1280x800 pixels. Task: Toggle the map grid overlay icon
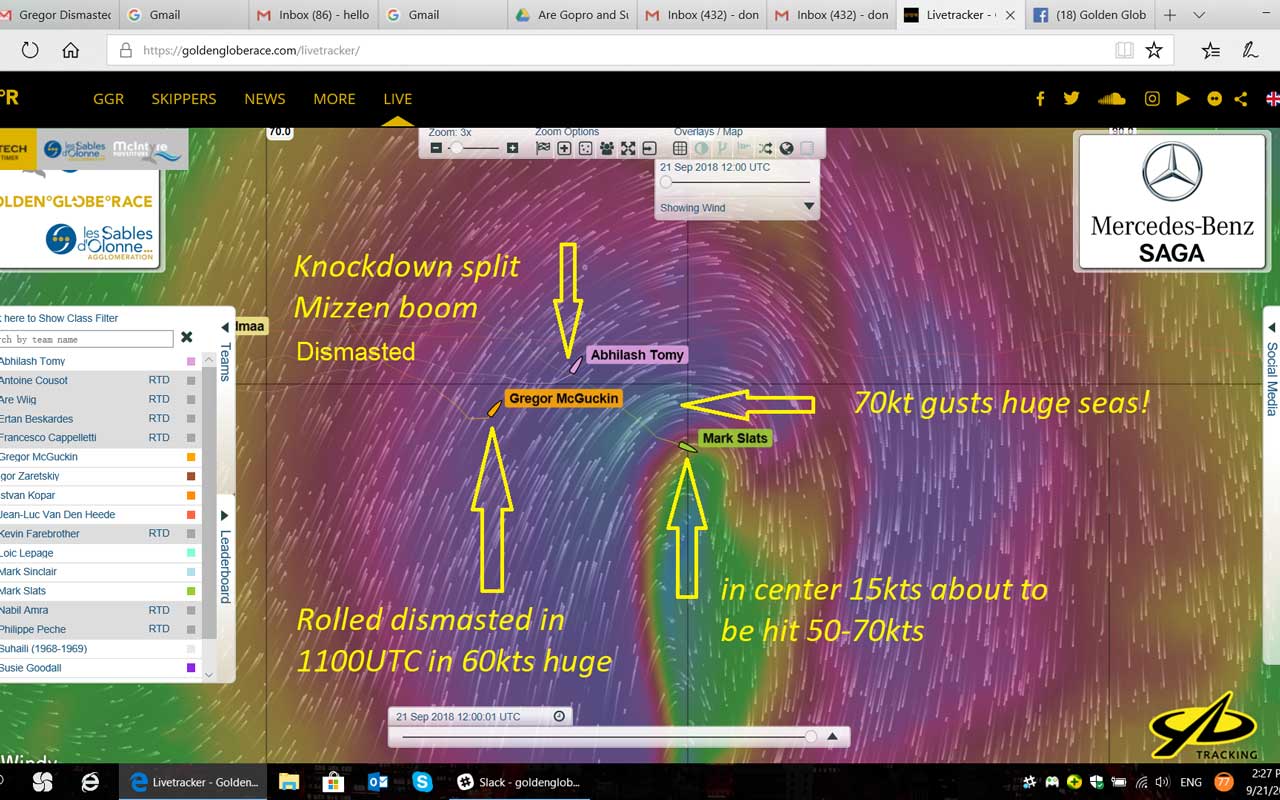tap(680, 148)
